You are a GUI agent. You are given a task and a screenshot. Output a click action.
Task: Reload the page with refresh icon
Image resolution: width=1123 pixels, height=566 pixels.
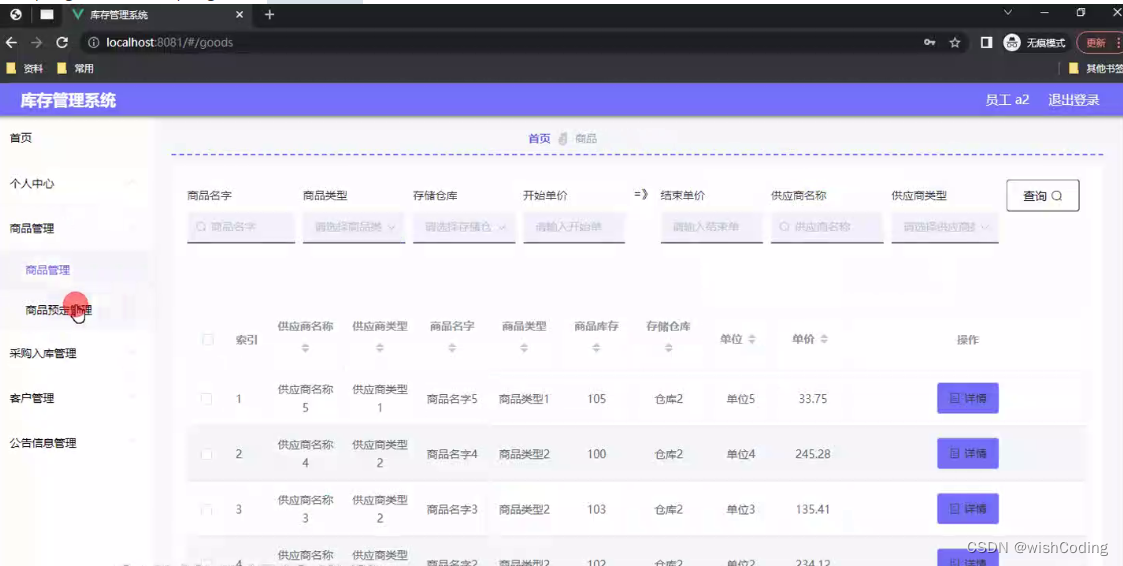click(x=62, y=42)
